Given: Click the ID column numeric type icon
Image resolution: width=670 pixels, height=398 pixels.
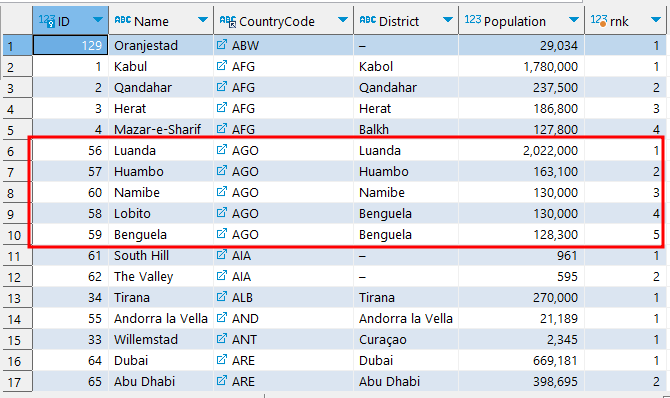Looking at the screenshot, I should [x=47, y=21].
